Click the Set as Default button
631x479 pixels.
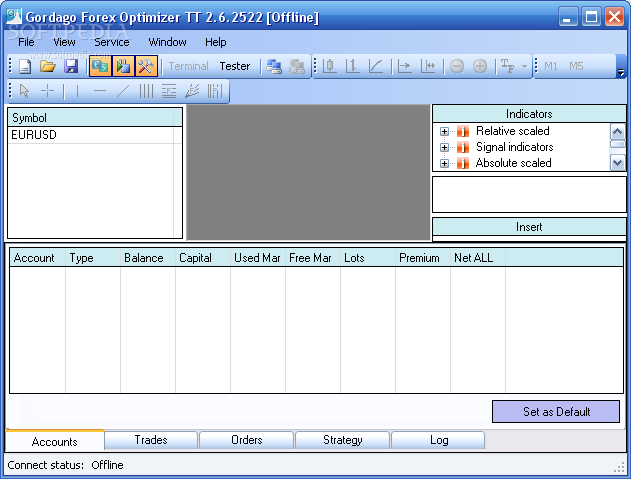(x=556, y=411)
